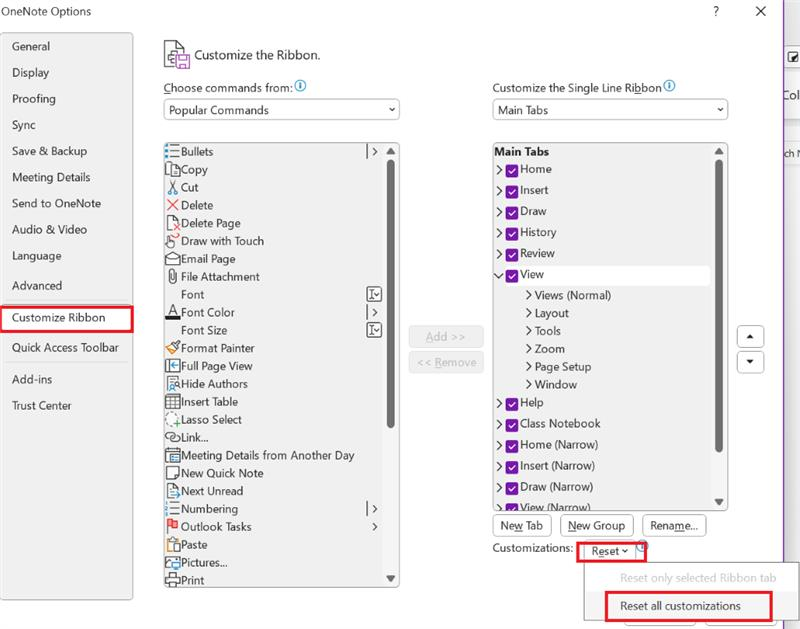Collapse the View tab tree node
The width and height of the screenshot is (800, 629).
coord(499,275)
